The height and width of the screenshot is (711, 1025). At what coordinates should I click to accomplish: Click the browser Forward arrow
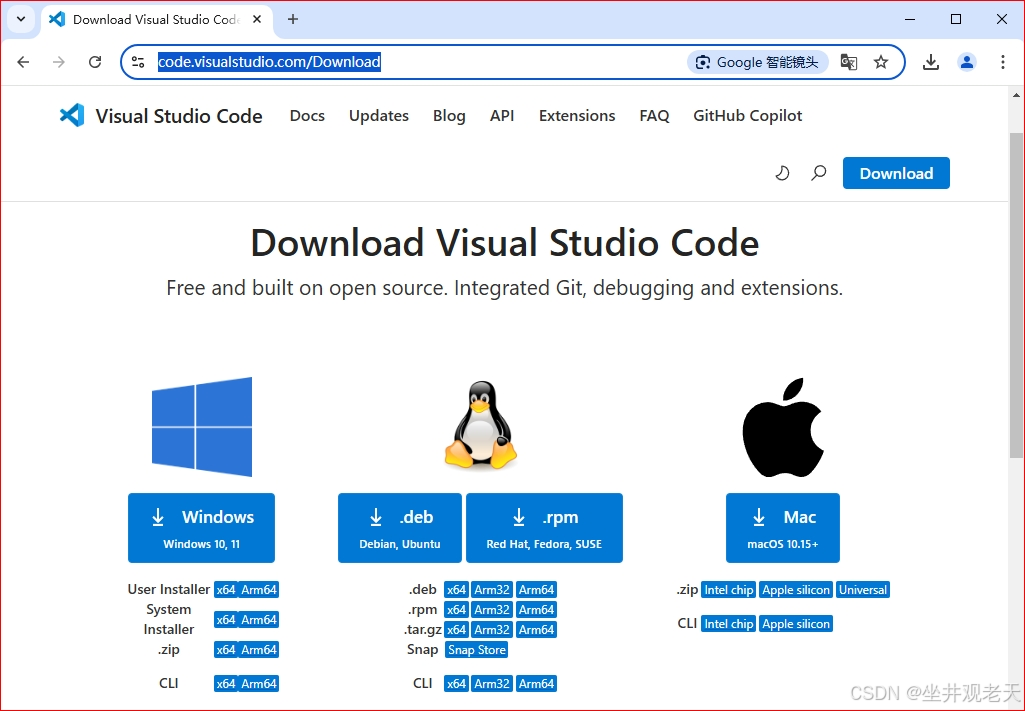pyautogui.click(x=59, y=62)
